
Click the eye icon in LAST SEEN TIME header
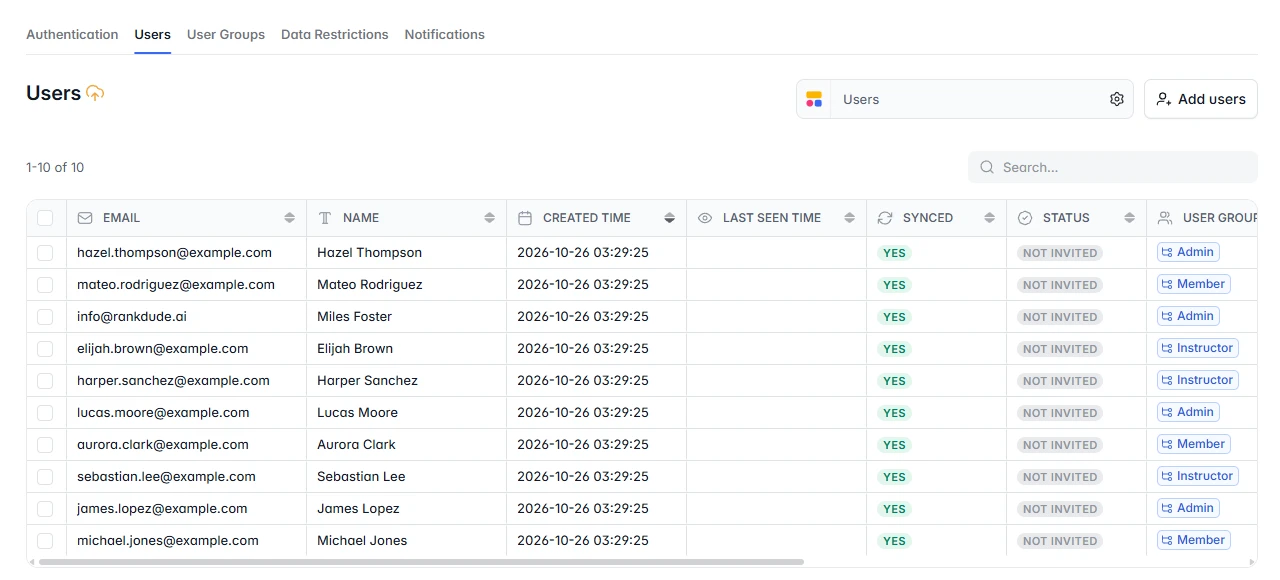coord(705,217)
